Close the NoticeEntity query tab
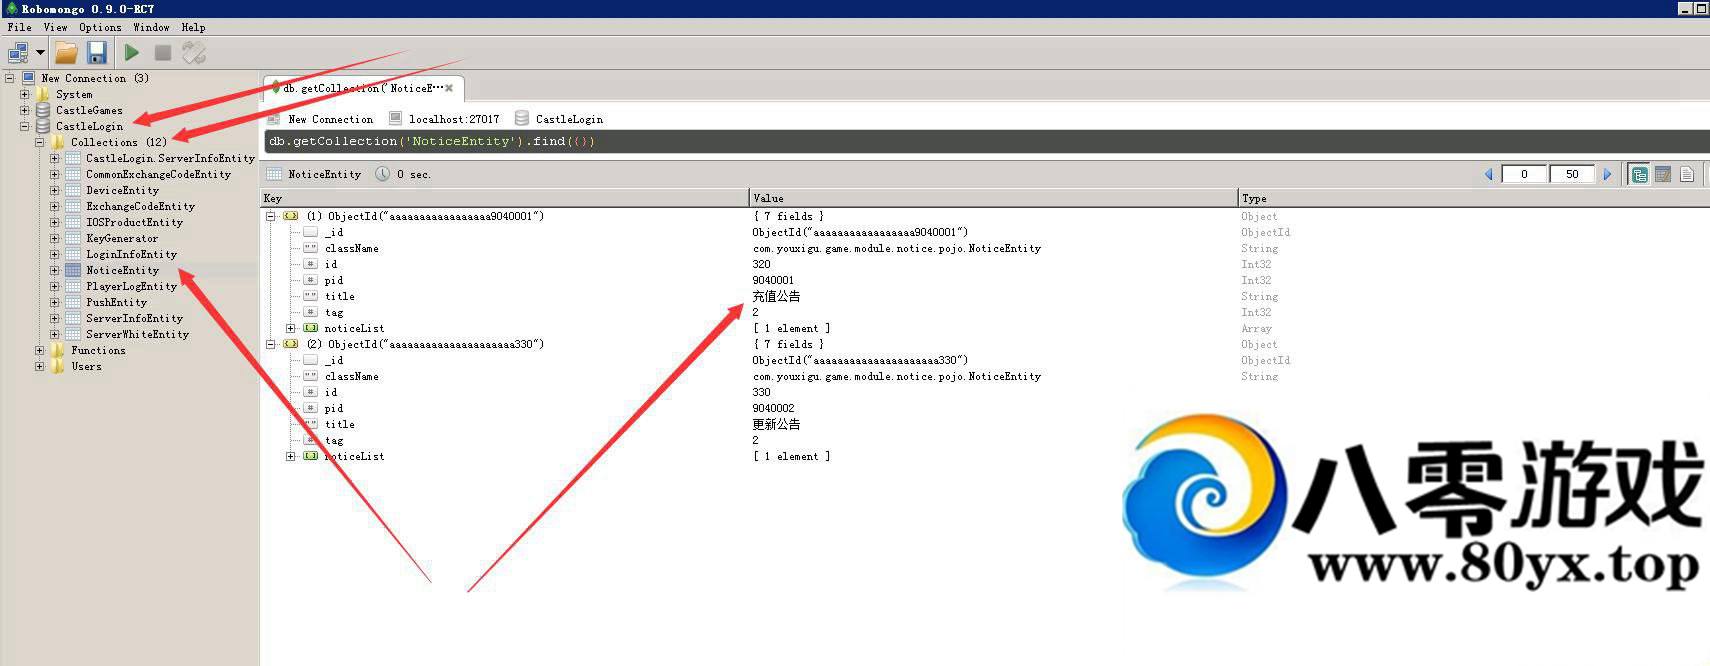Screen dimensions: 1710x666 (x=449, y=88)
